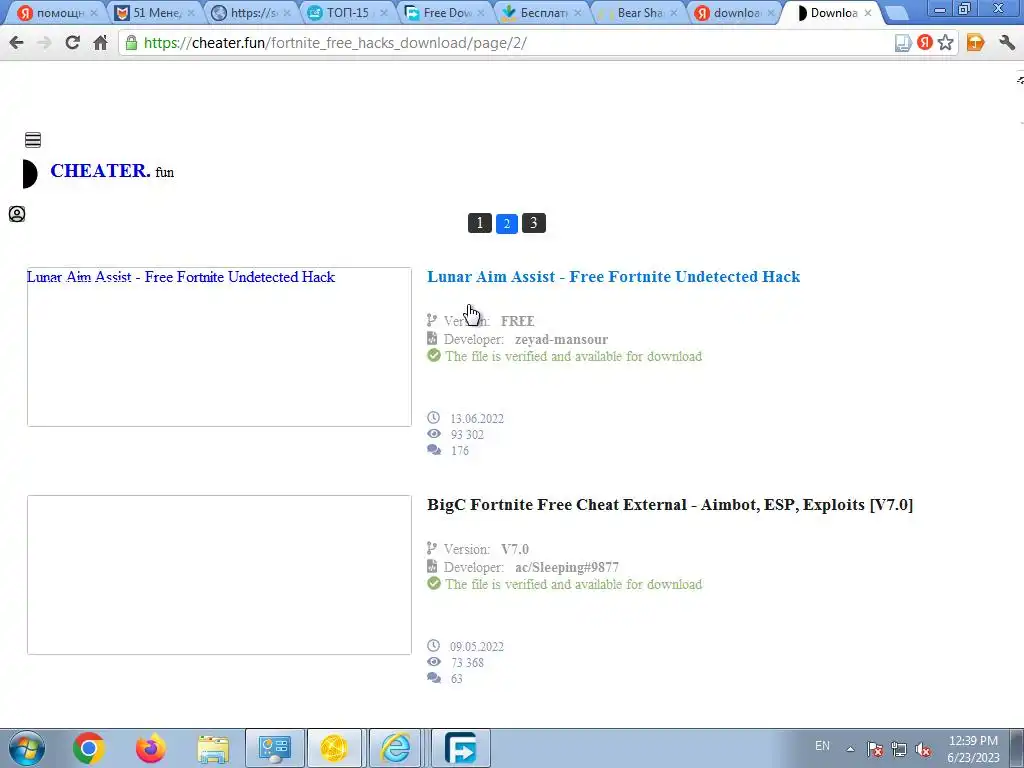Launch Firefox from the taskbar

(151, 748)
